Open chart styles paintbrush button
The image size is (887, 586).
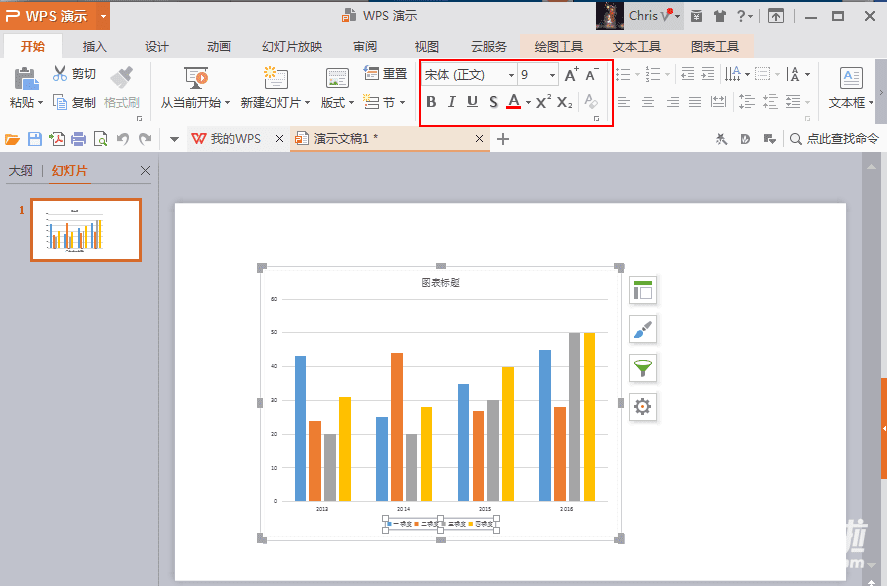(642, 329)
